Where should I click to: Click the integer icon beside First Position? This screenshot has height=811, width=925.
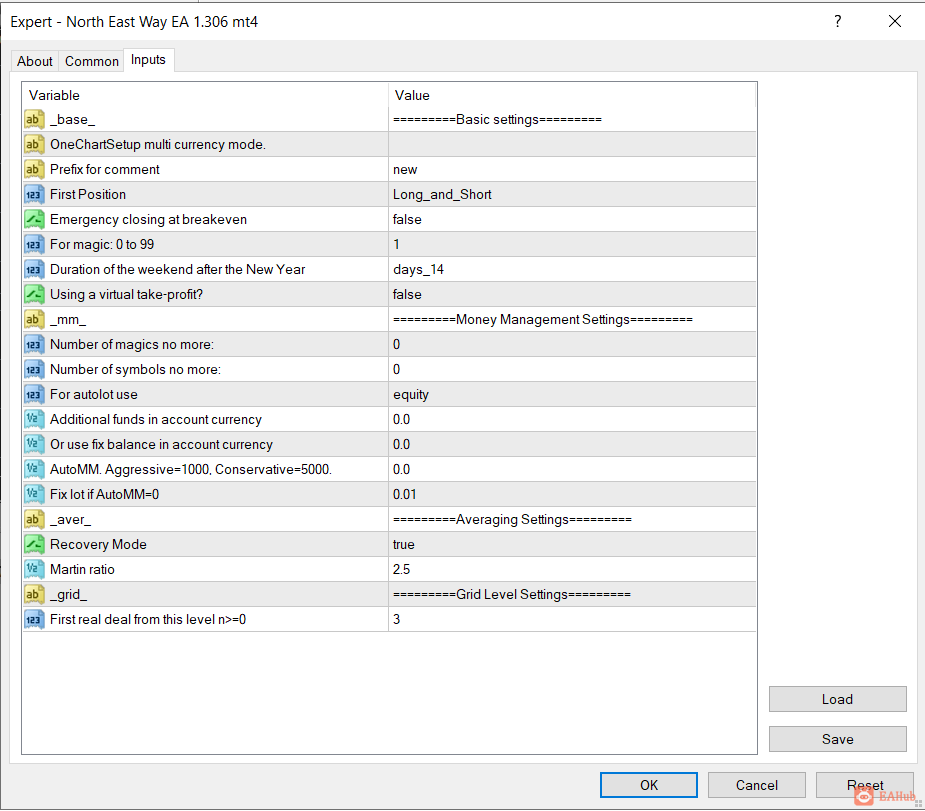34,195
